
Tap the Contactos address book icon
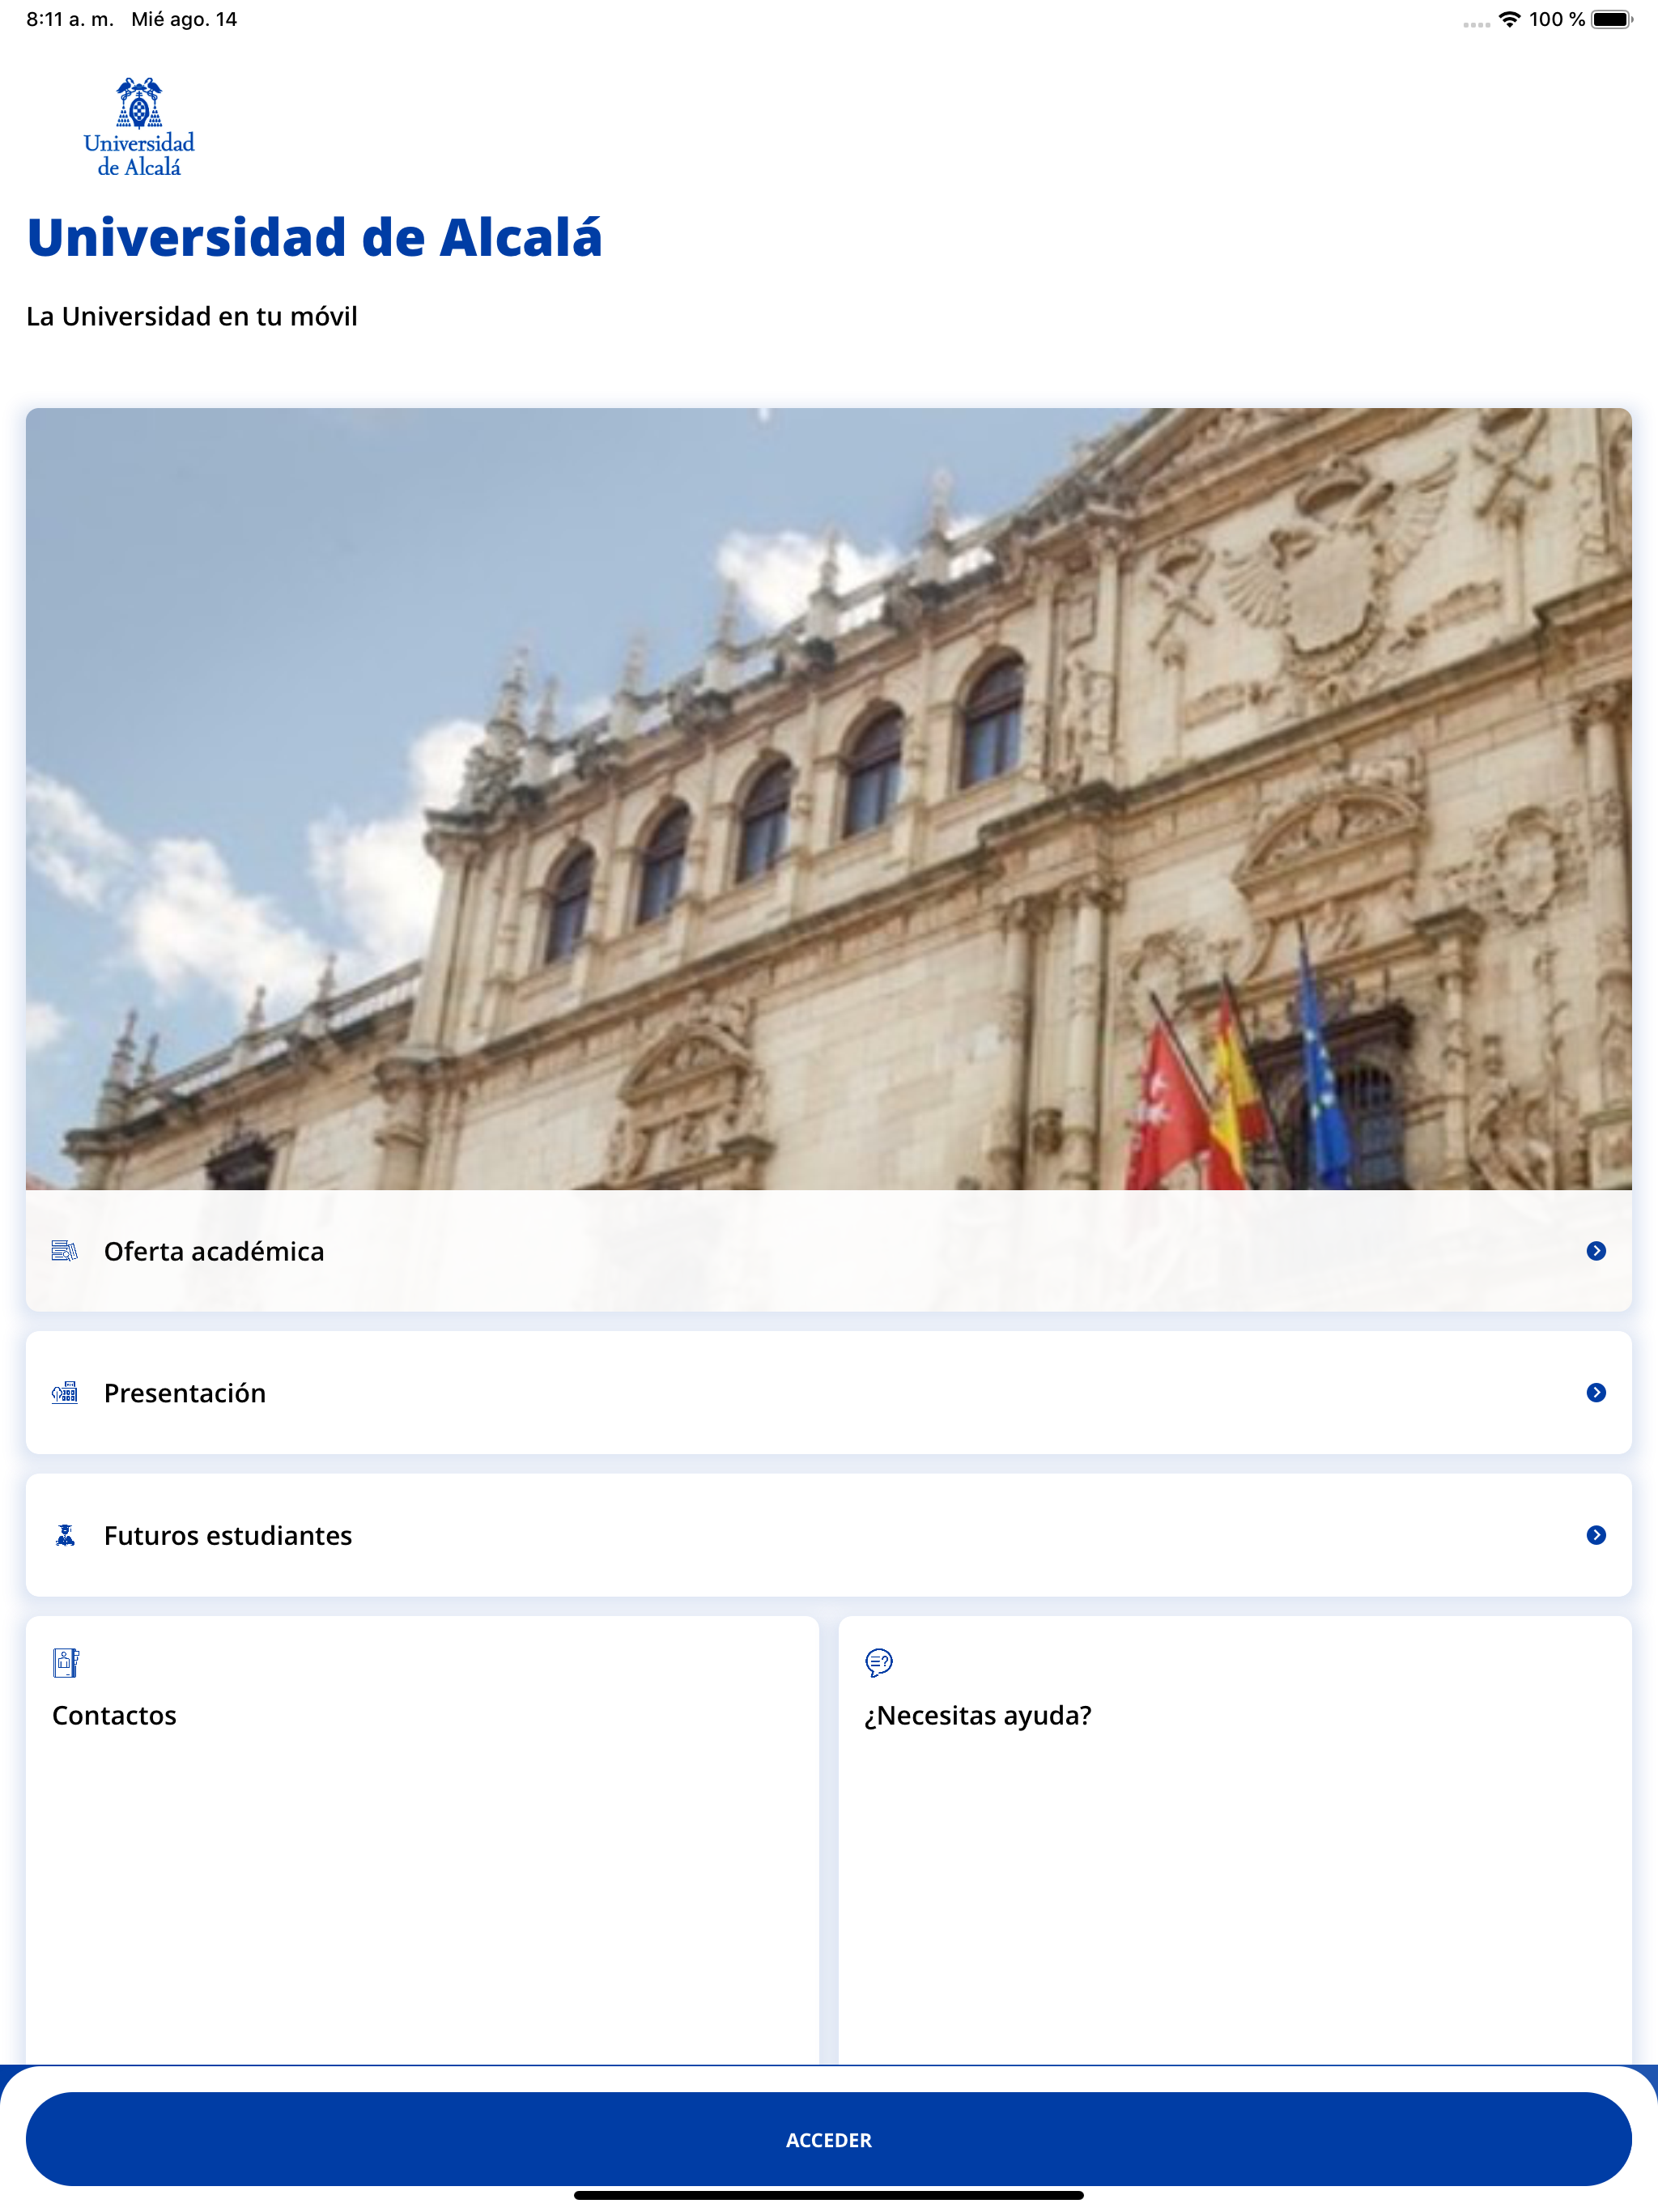coord(66,1662)
